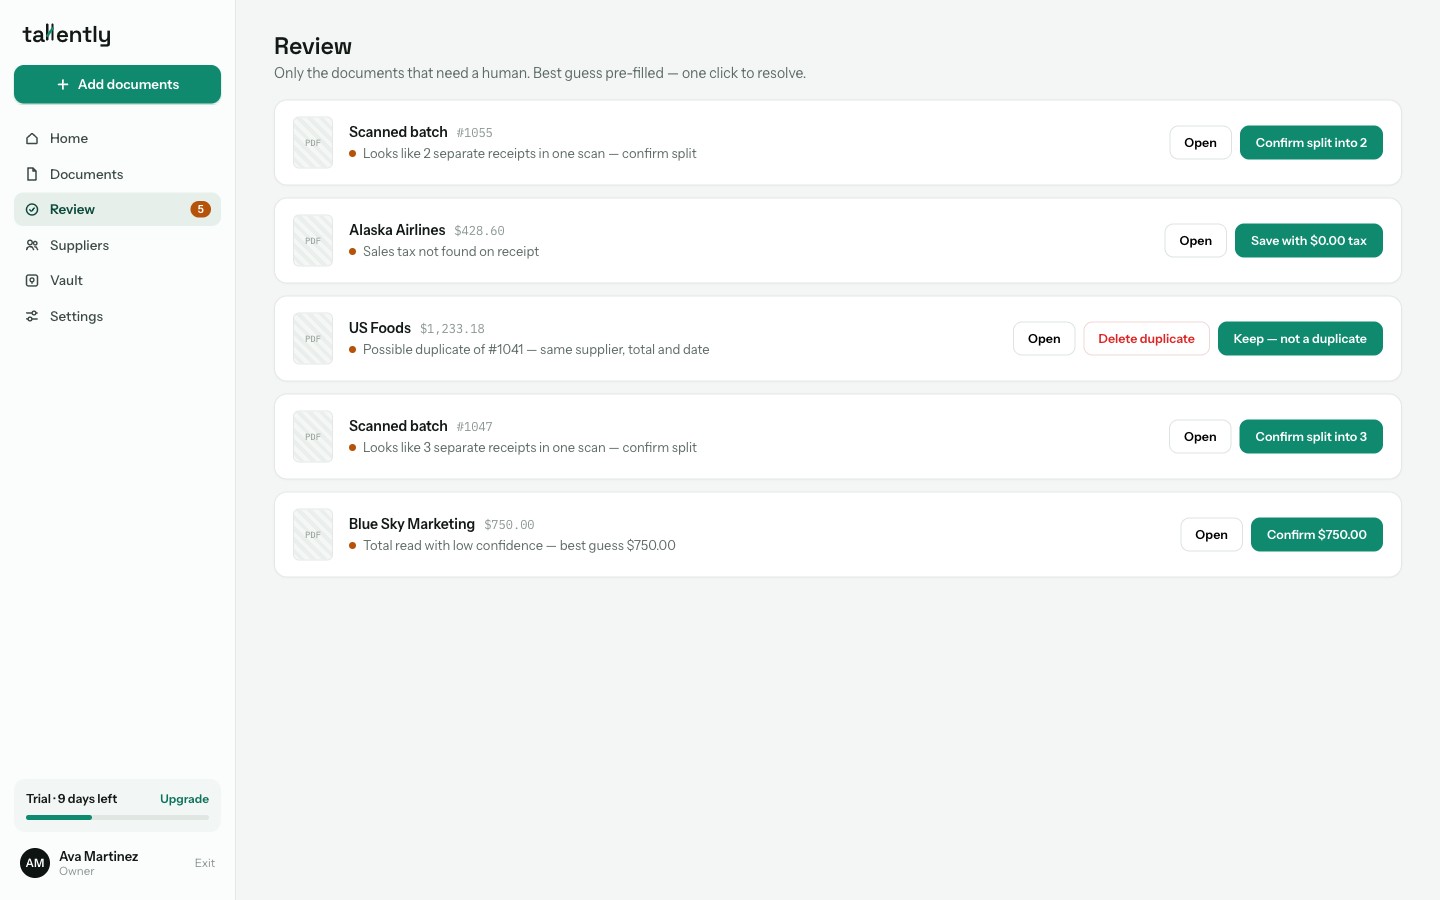Click the Exit link
1440x900 pixels.
tap(204, 863)
